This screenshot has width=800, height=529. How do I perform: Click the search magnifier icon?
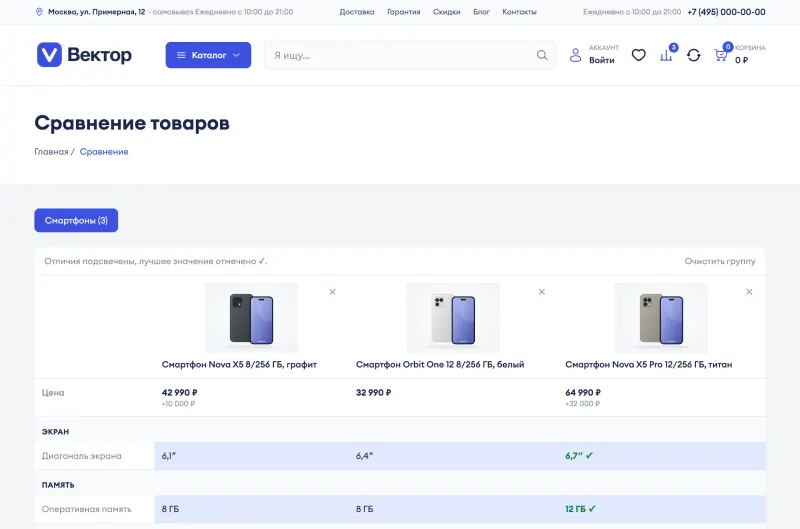pyautogui.click(x=542, y=55)
